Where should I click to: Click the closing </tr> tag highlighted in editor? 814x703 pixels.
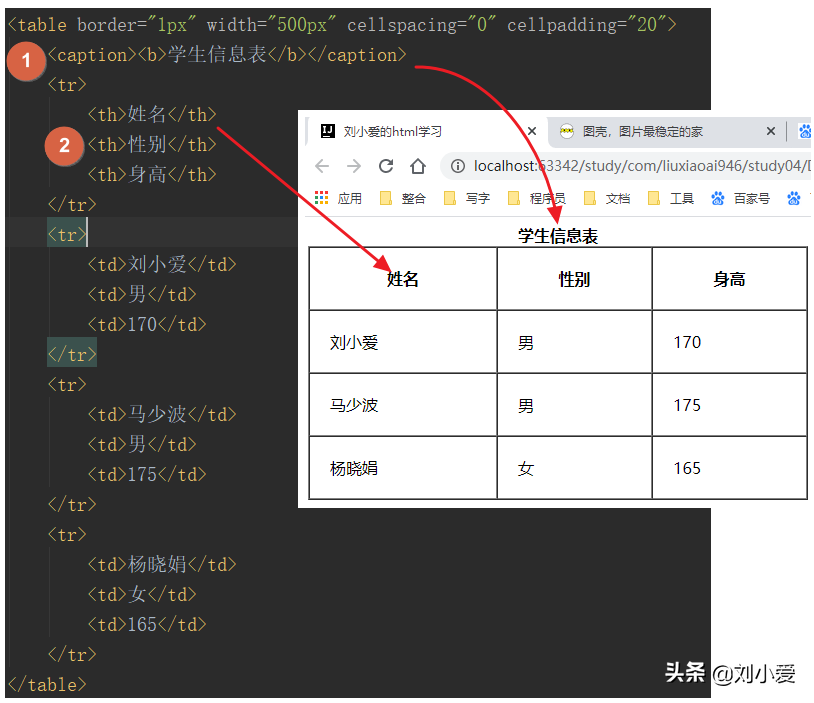tap(72, 354)
